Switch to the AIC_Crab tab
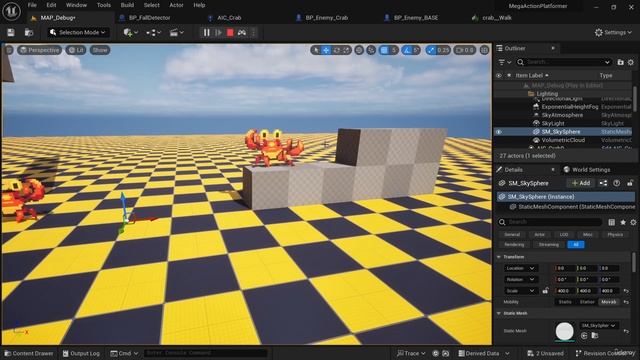 pos(229,18)
